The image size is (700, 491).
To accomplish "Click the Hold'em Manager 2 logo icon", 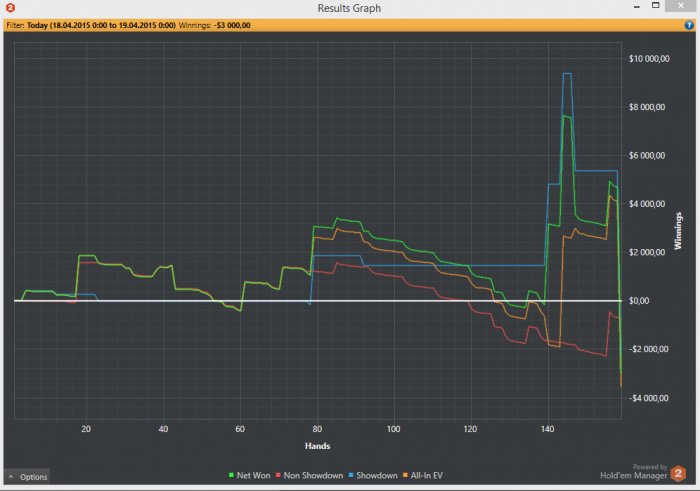I will coord(679,473).
